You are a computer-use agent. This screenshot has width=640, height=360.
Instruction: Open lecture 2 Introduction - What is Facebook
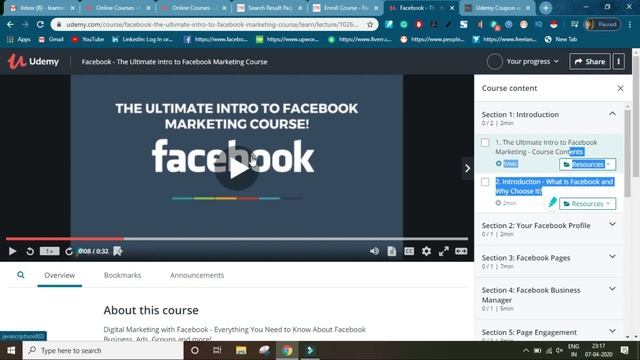click(554, 187)
